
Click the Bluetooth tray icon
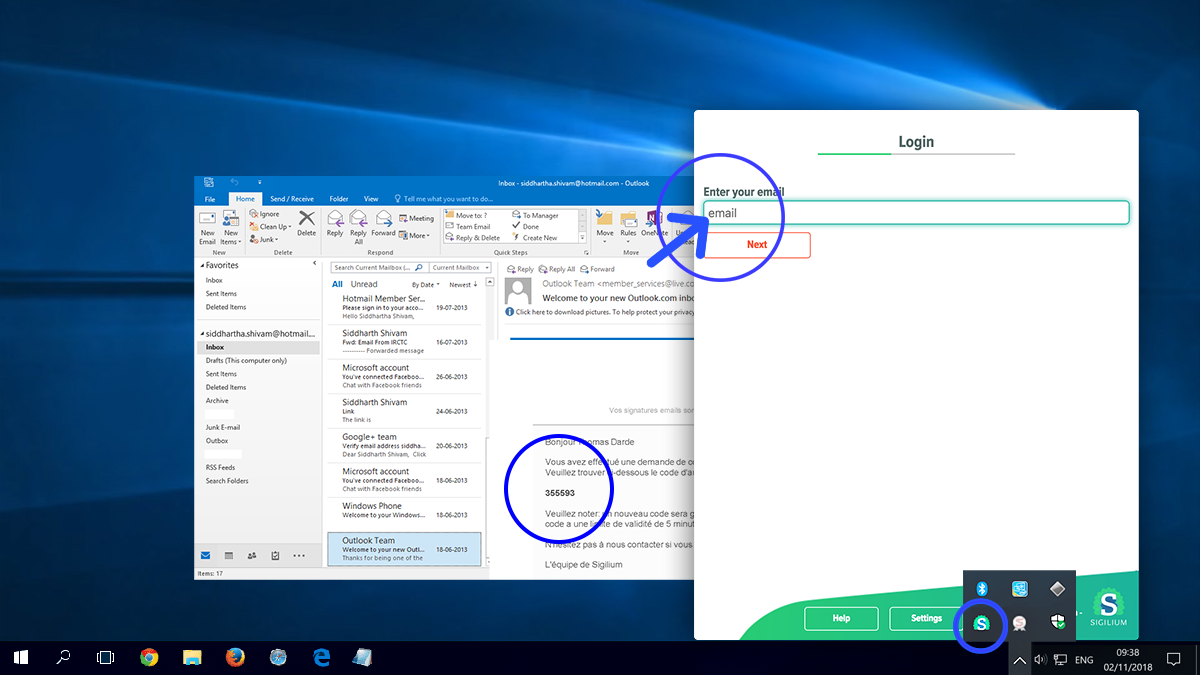click(x=982, y=589)
